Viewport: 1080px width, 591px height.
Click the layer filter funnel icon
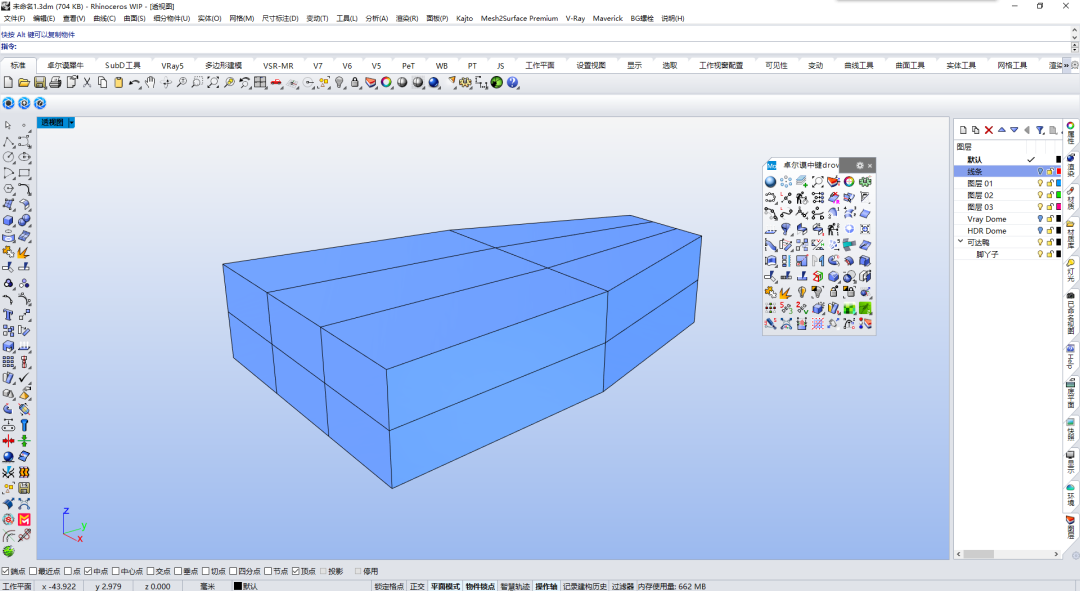pyautogui.click(x=1040, y=130)
